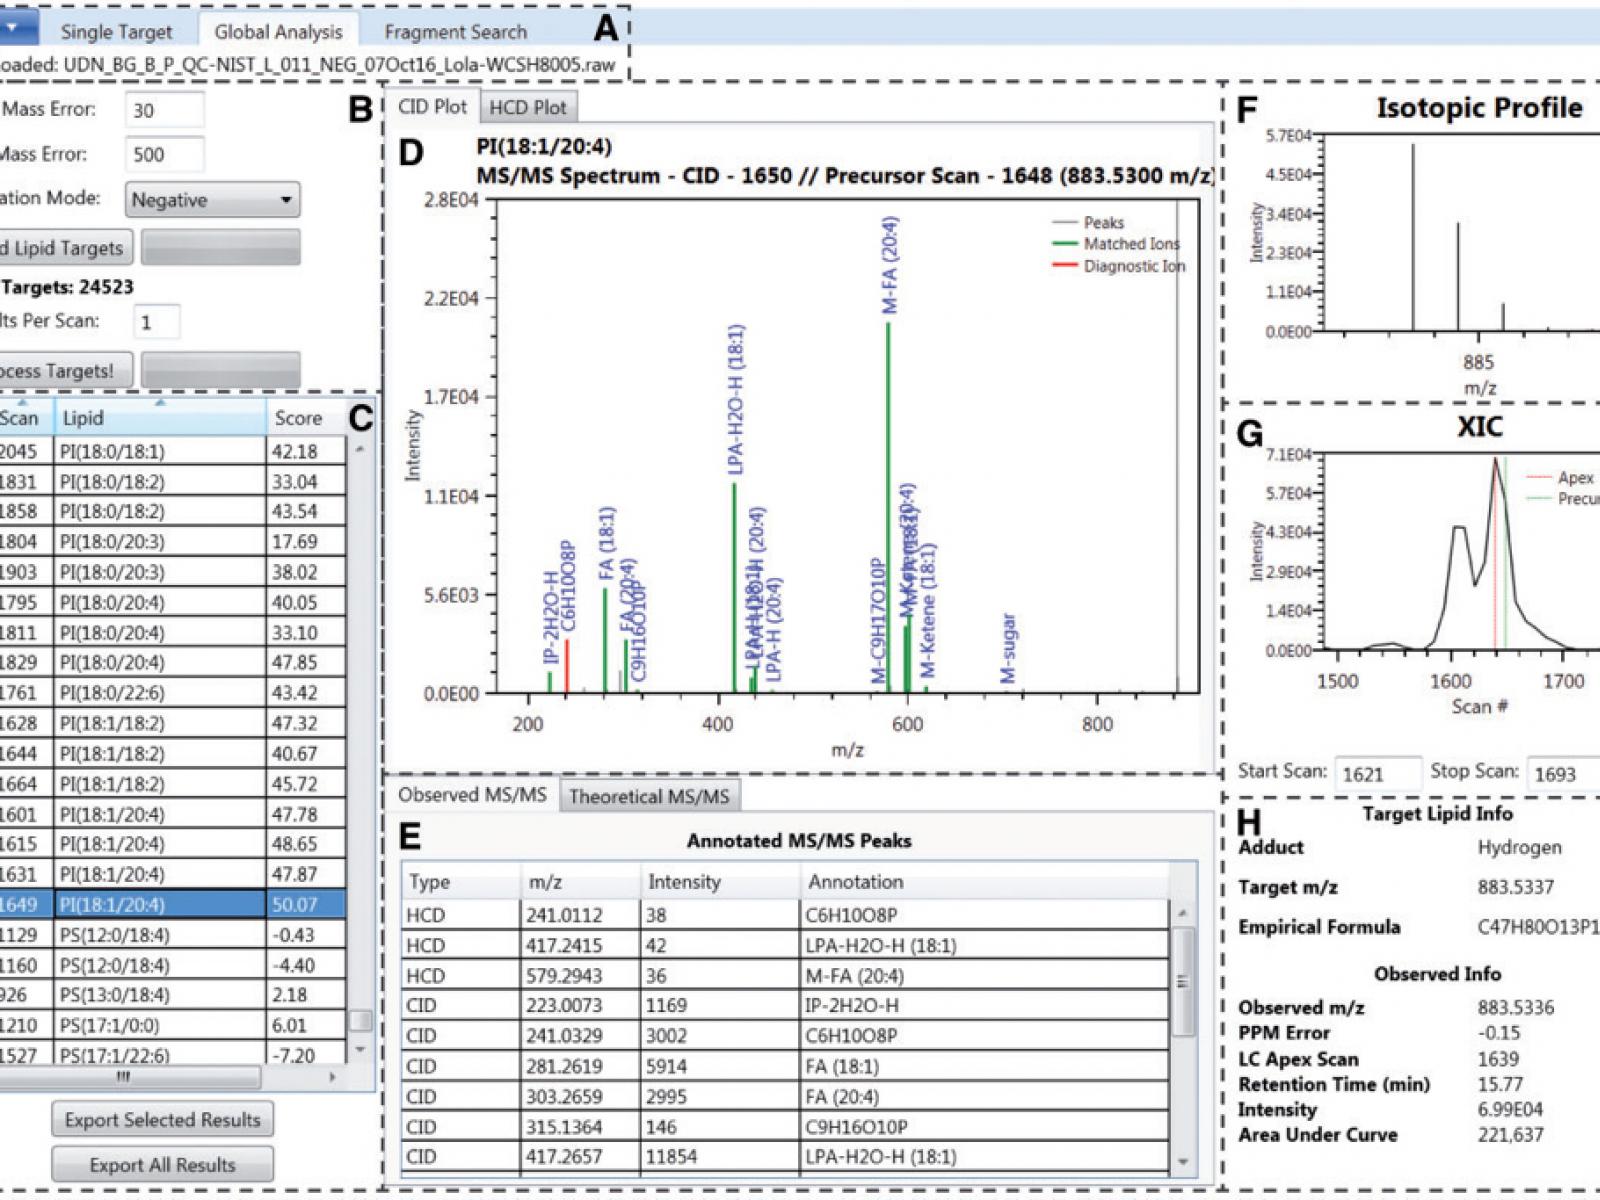Select the peak row with m/z 223.0073
The height and width of the screenshot is (1200, 1600).
[x=785, y=1005]
